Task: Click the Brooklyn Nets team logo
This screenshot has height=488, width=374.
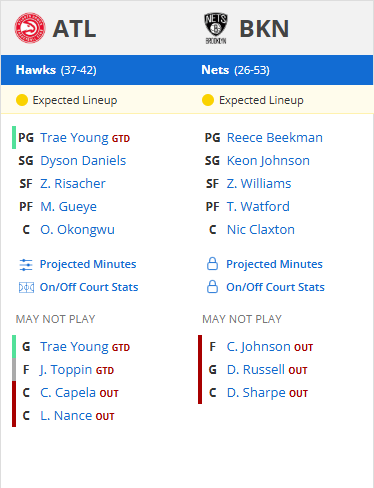Action: coord(216,28)
